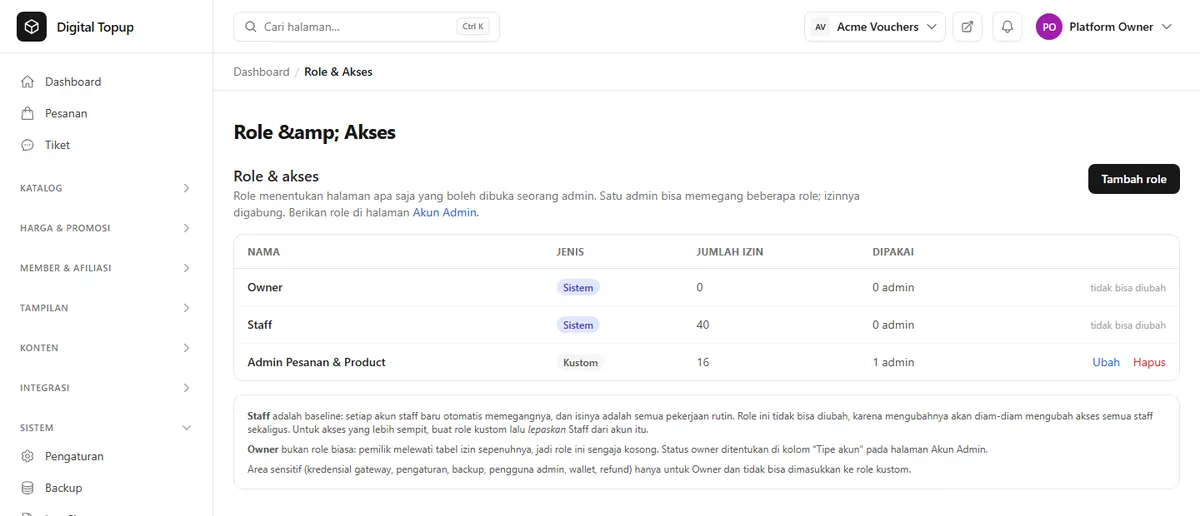Open the Acme Vouchers tenant dropdown

[875, 27]
